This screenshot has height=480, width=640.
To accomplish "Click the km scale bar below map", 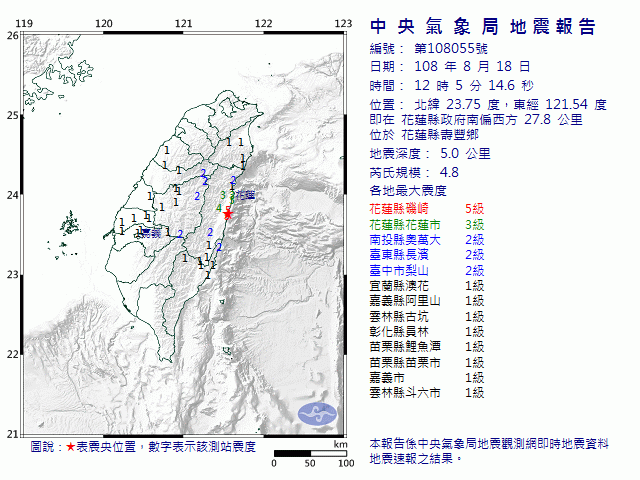I will pyautogui.click(x=310, y=453).
